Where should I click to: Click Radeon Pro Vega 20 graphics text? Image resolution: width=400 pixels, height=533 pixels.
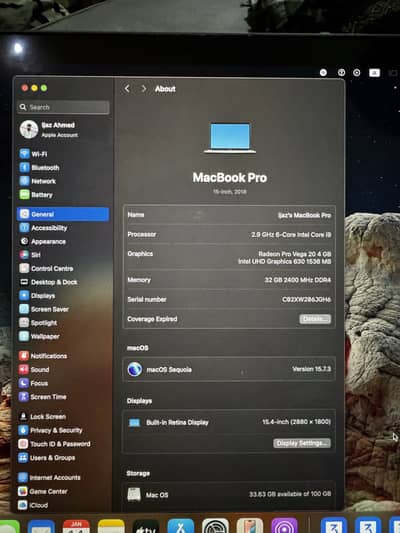tap(295, 254)
